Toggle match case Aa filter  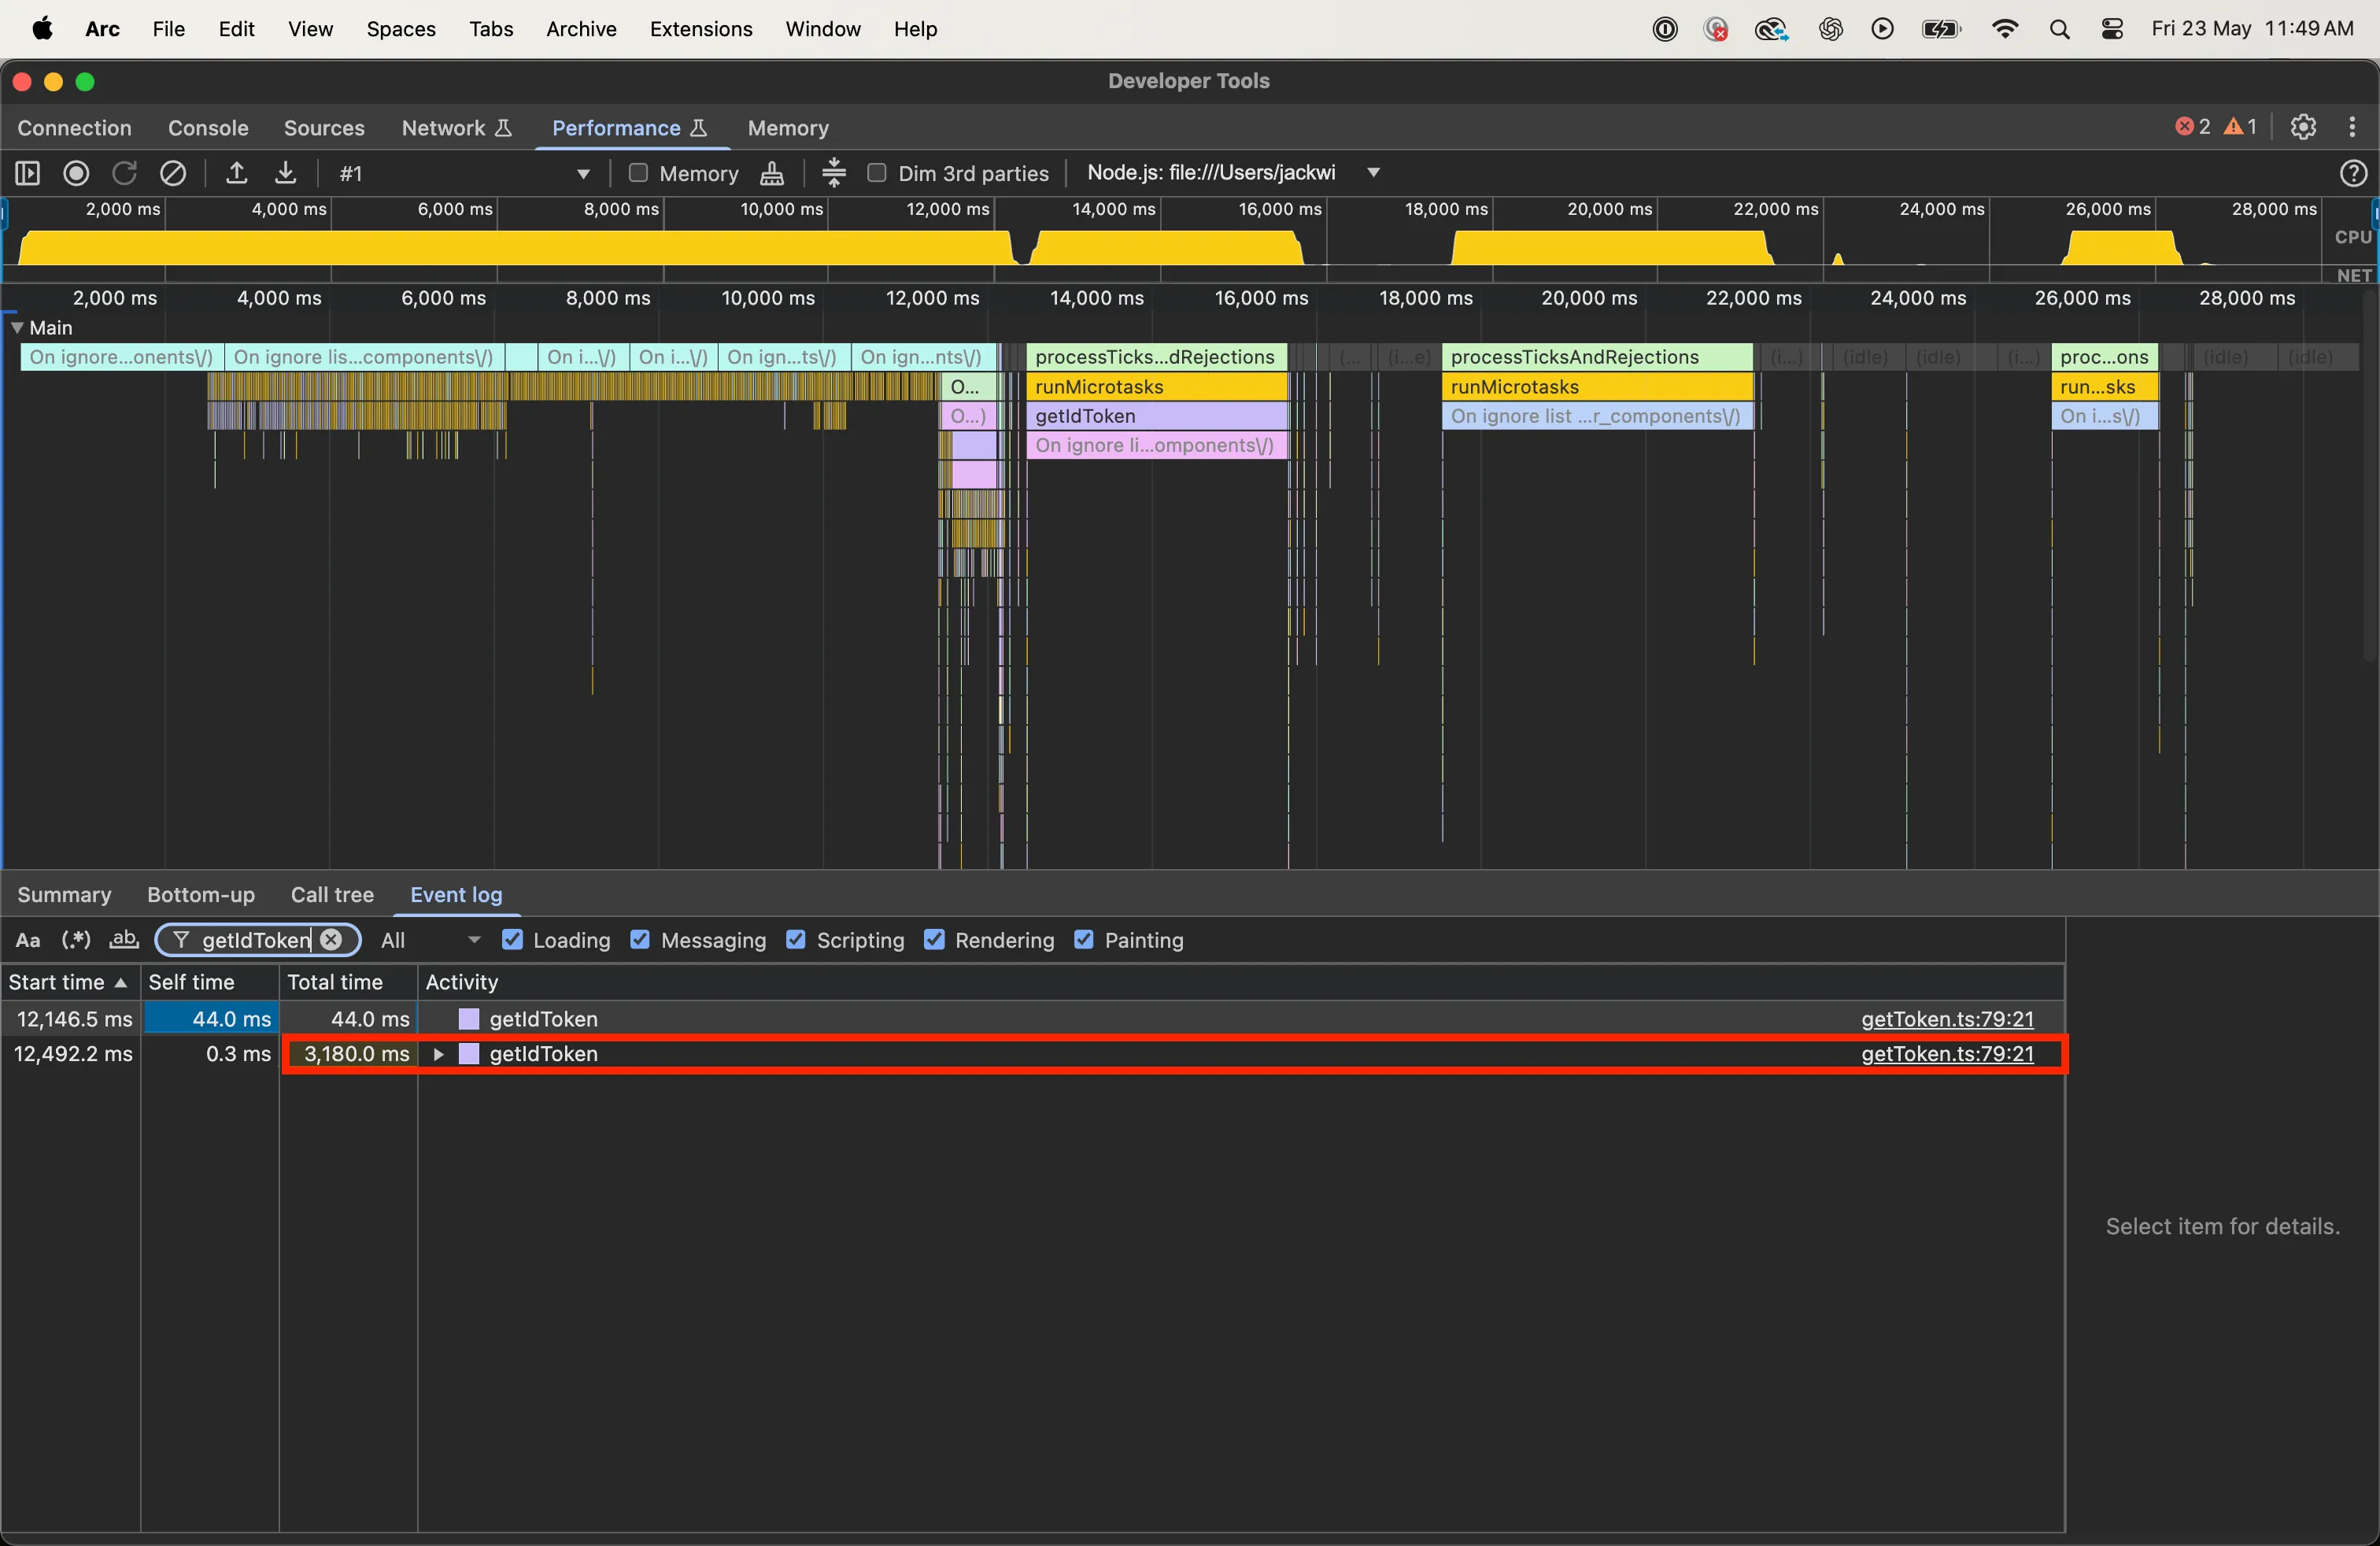click(28, 940)
